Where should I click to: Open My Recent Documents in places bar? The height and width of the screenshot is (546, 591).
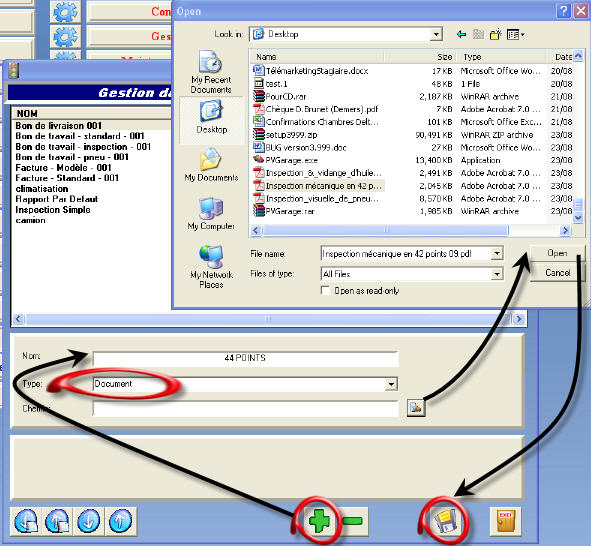[211, 72]
